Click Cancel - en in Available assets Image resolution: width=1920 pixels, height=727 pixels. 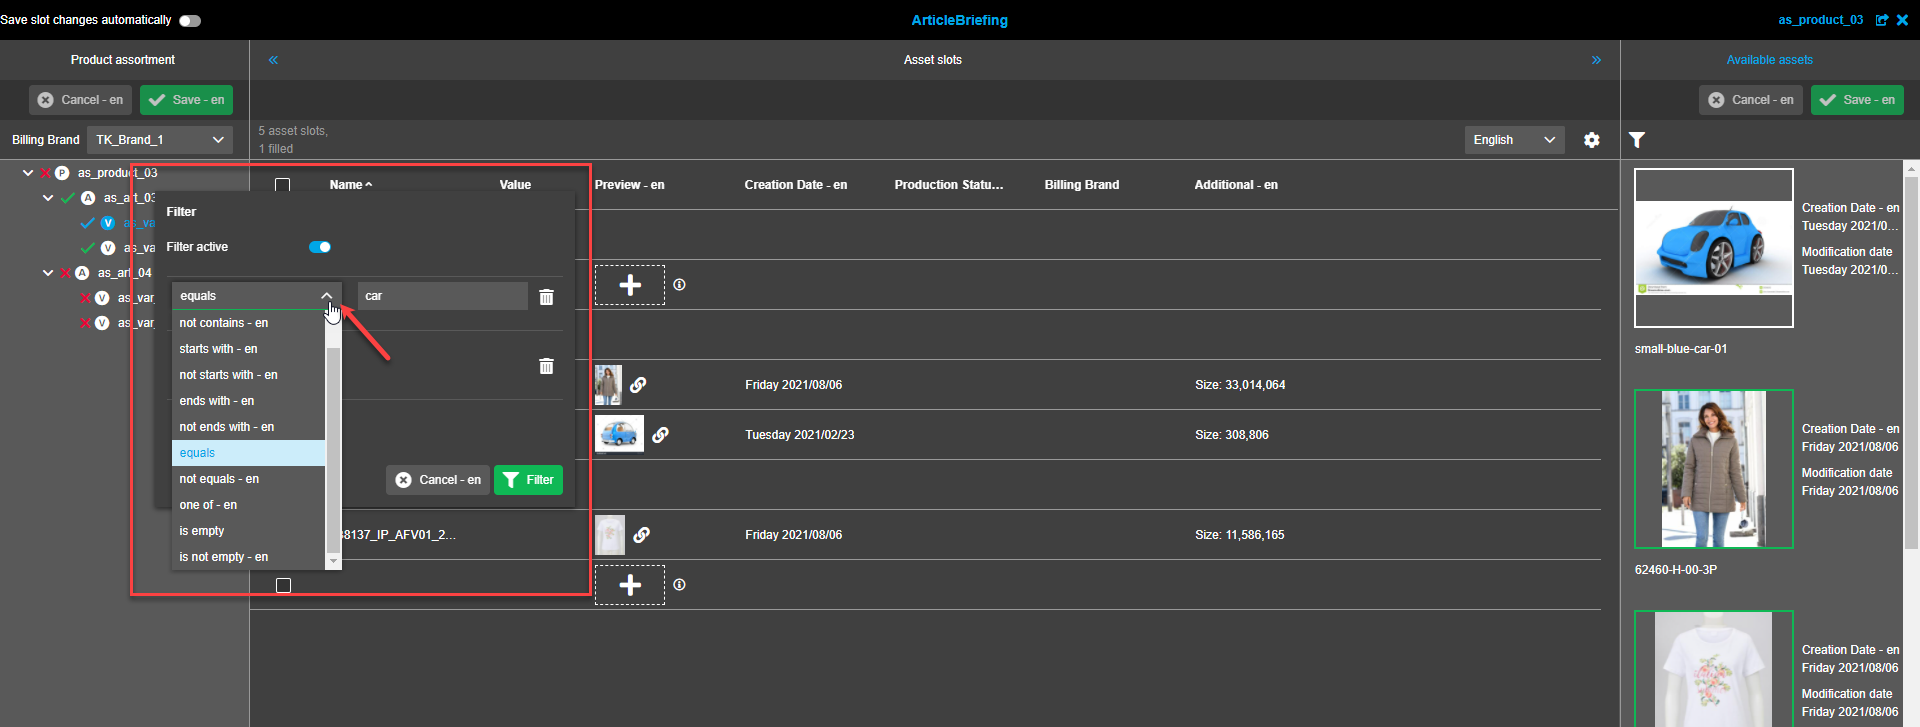click(1751, 100)
